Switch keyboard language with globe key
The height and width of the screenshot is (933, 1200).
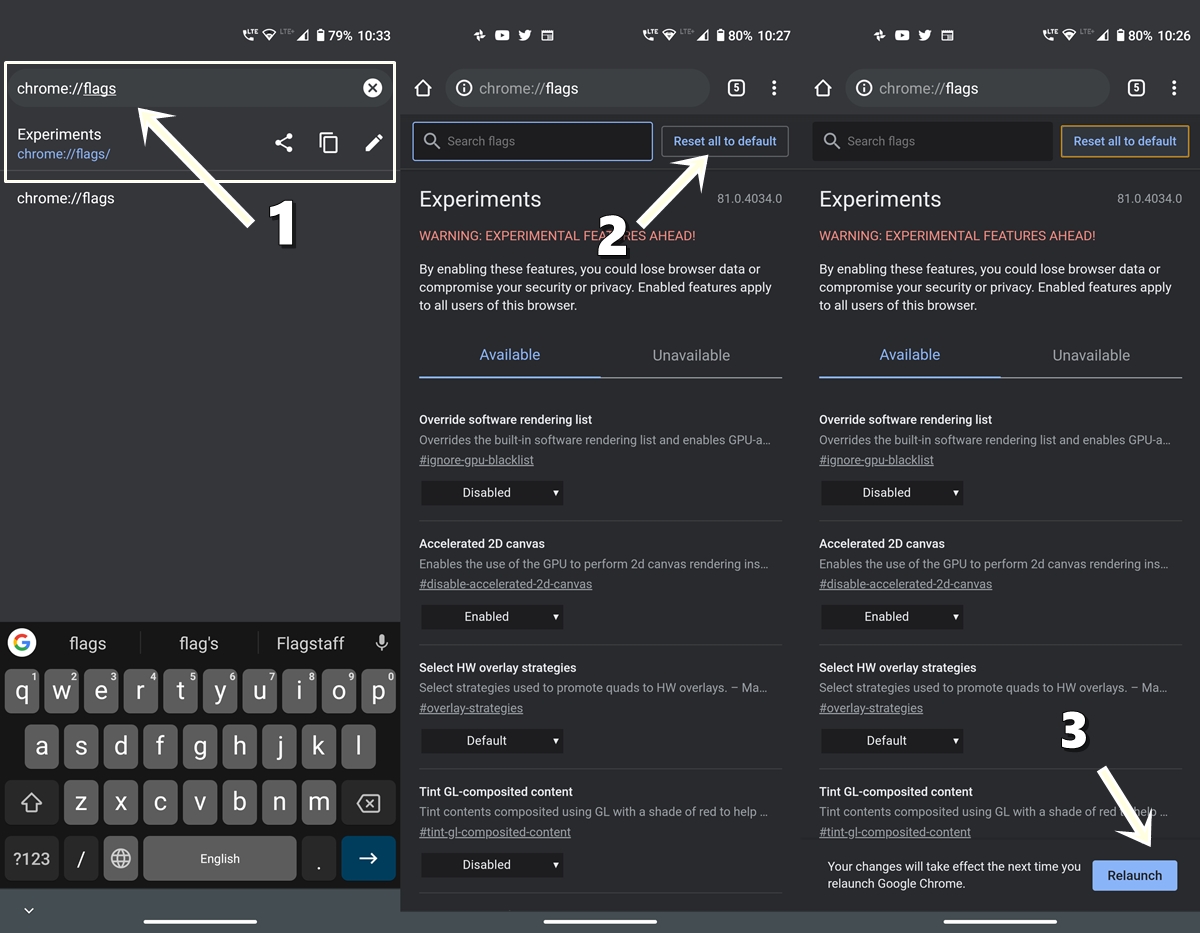121,859
